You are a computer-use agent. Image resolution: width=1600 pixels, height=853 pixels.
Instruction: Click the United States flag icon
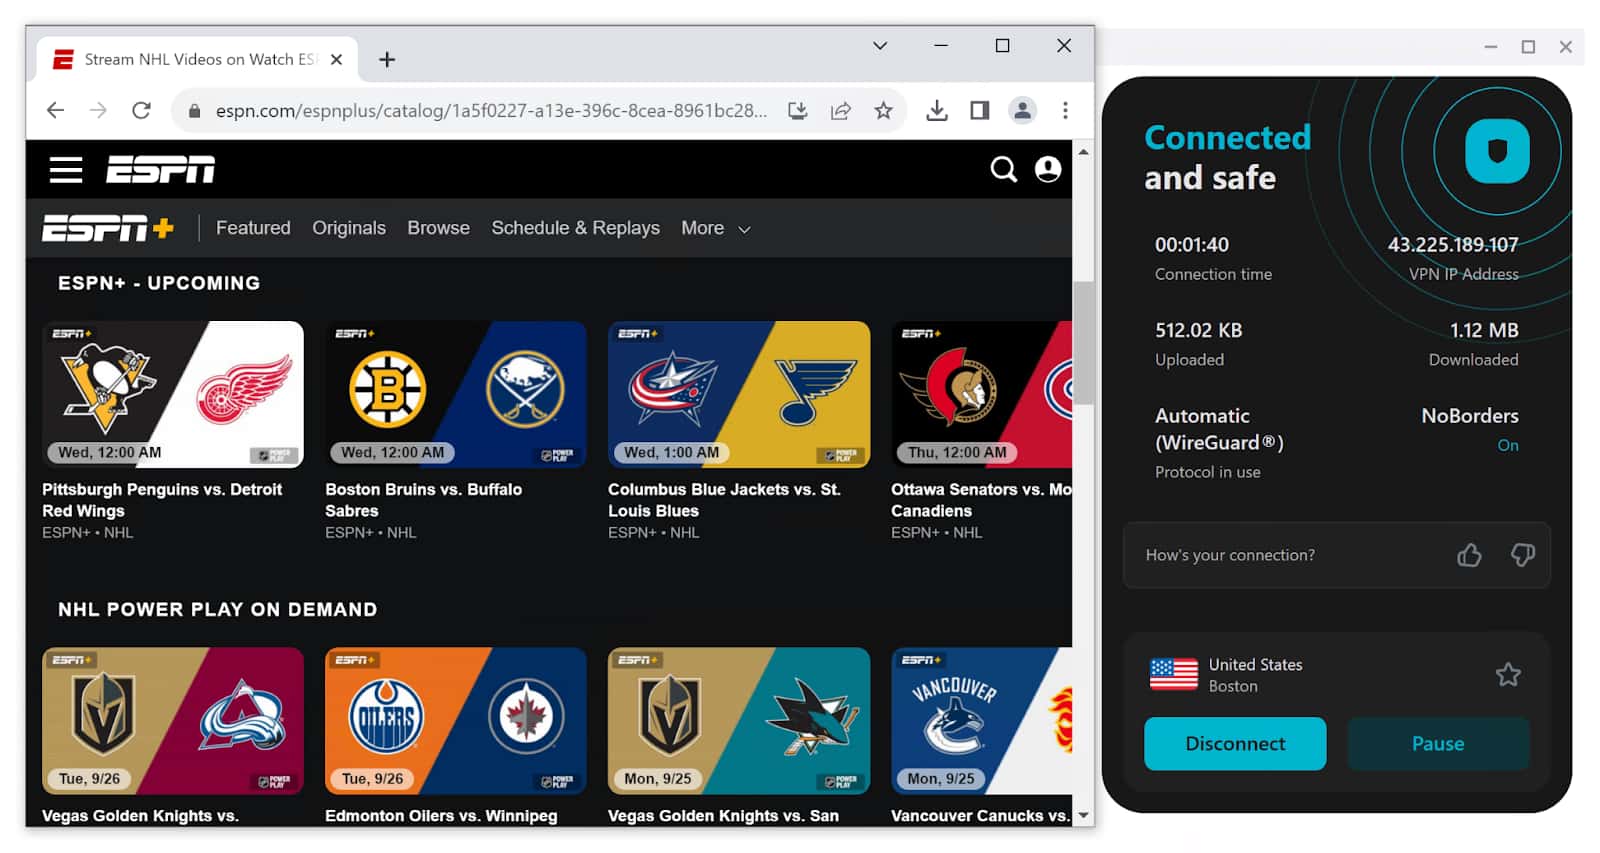coord(1174,675)
